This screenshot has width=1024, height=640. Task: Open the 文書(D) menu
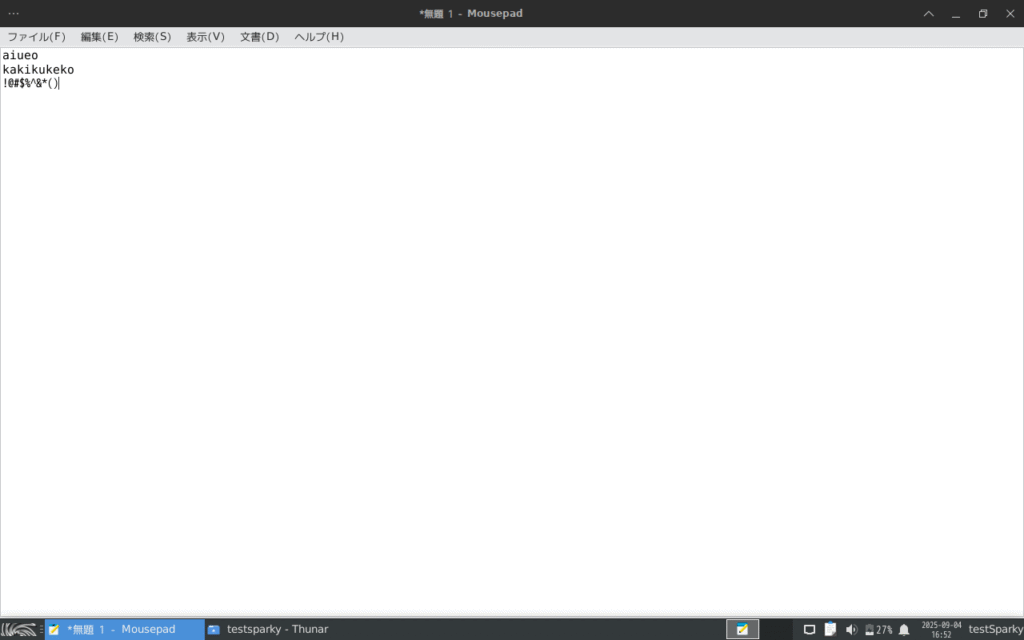[259, 37]
